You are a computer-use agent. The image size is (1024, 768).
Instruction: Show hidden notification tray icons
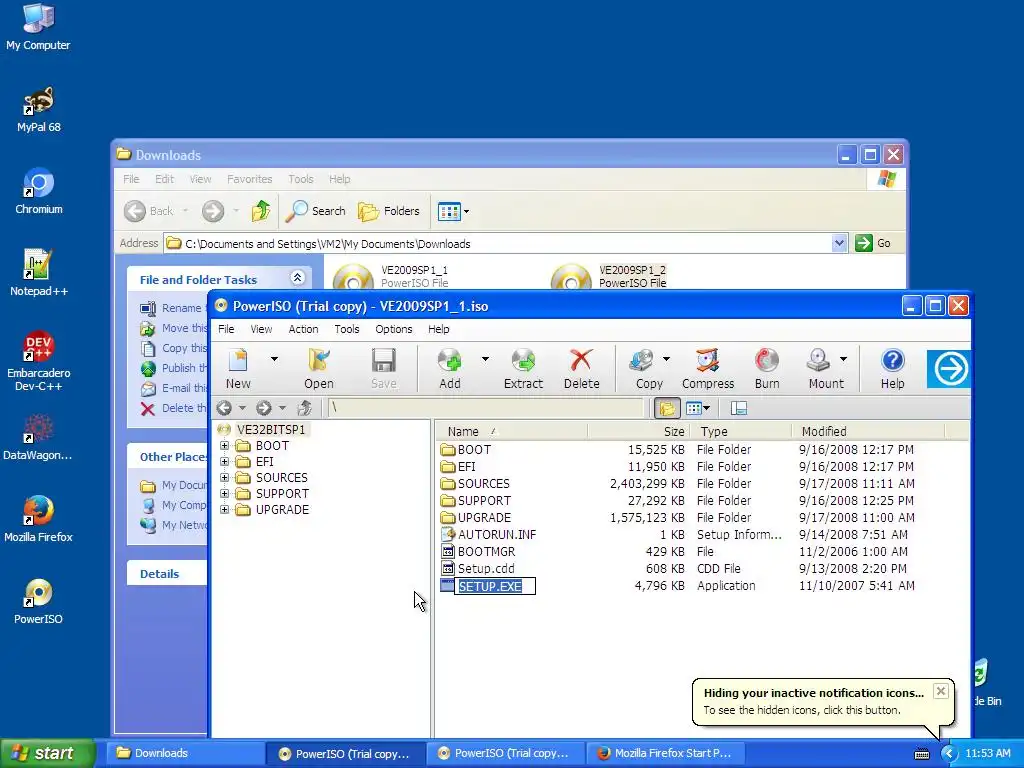(x=949, y=754)
